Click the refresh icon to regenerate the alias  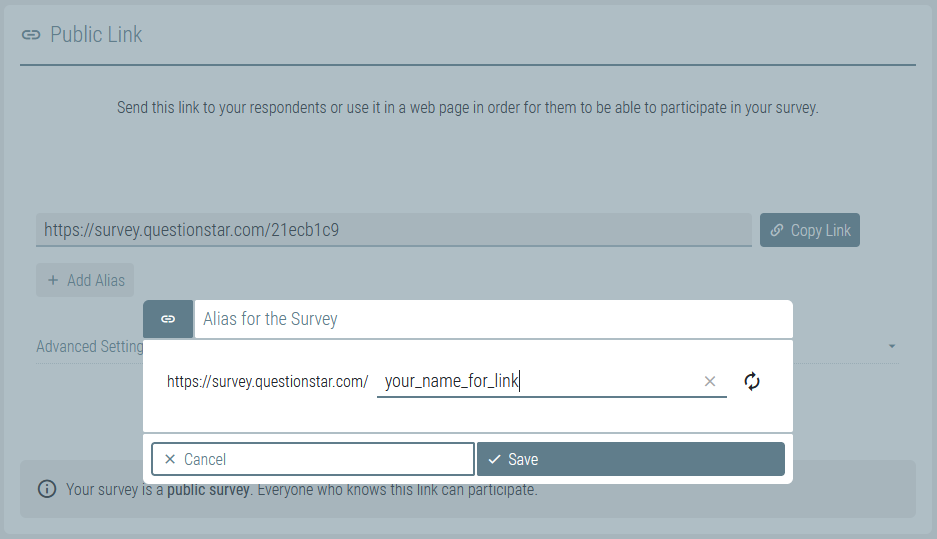coord(752,381)
